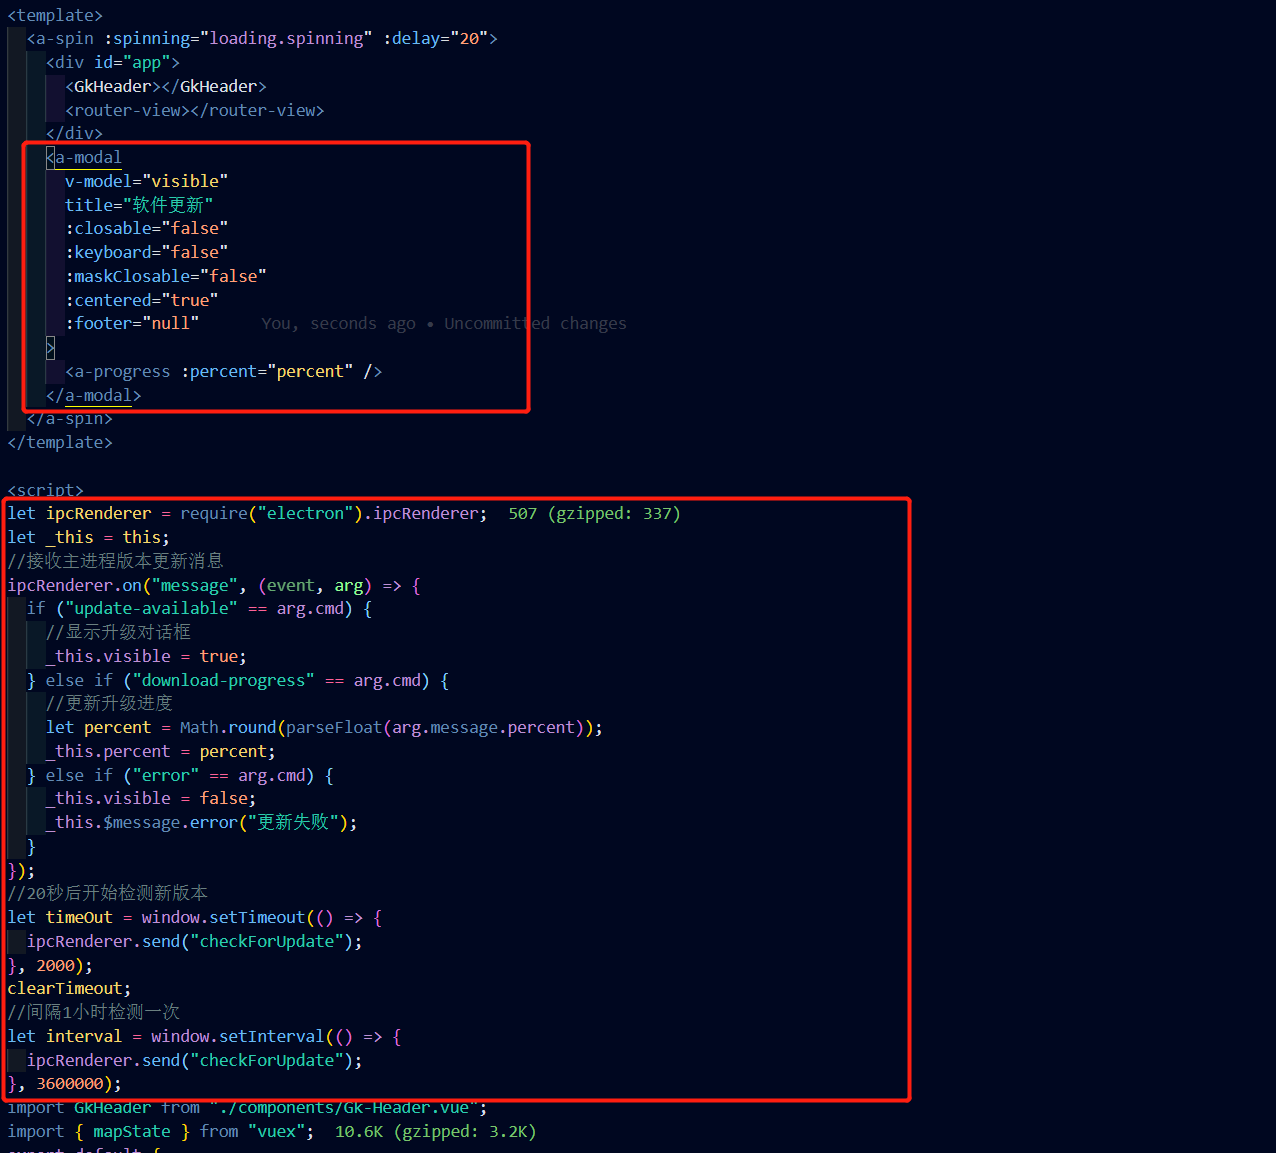The height and width of the screenshot is (1153, 1276).
Task: Click the _this.$message.error("更新失败") line
Action: pyautogui.click(x=202, y=823)
